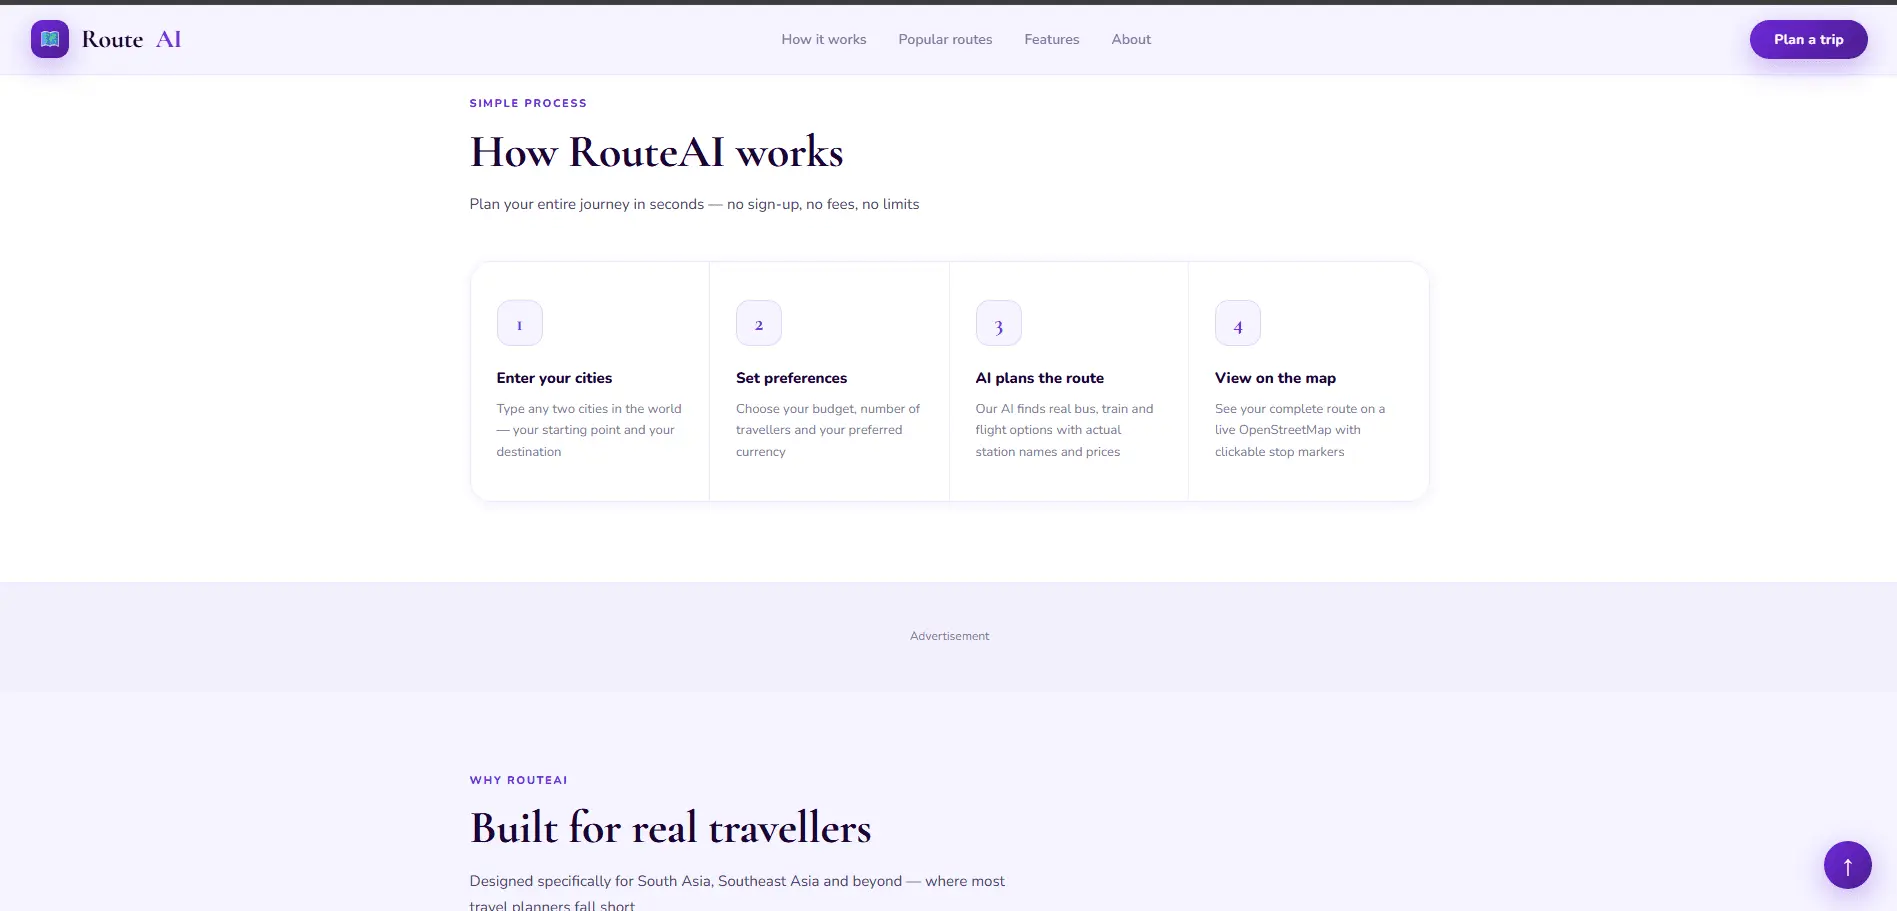Click the 'Type any two cities' description

point(590,430)
